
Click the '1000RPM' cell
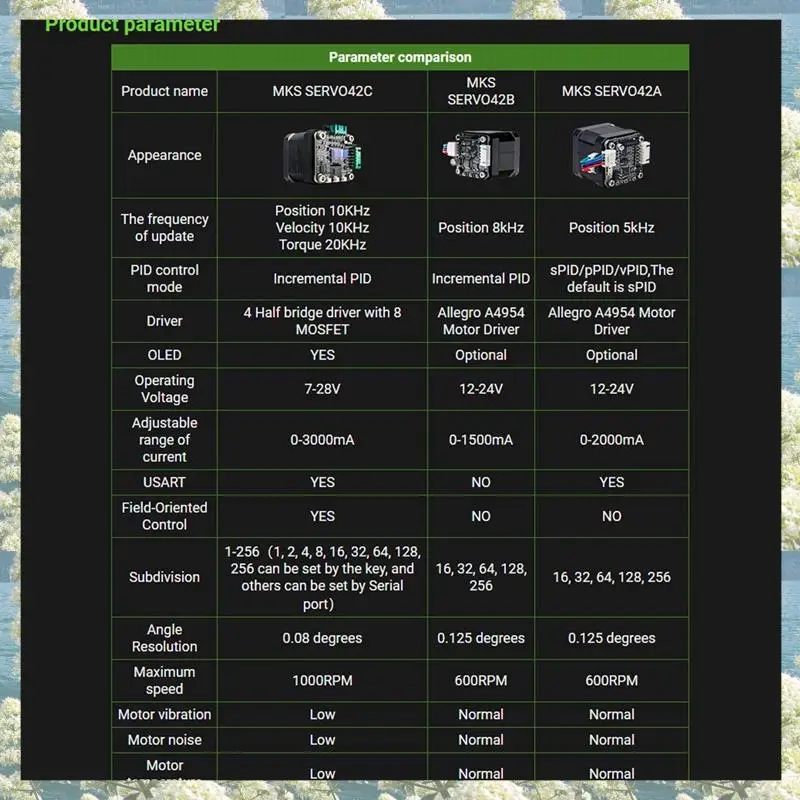(x=322, y=681)
